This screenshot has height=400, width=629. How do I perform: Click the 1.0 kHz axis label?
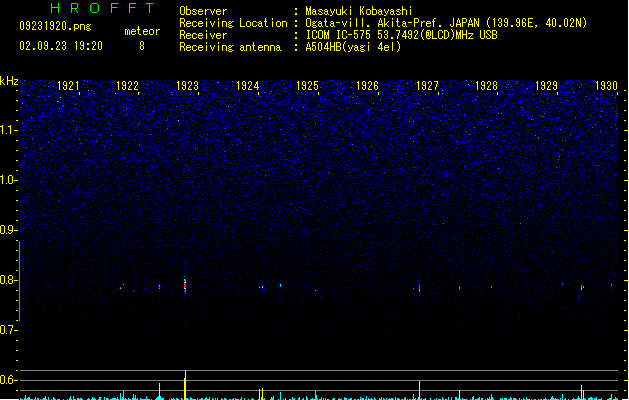coord(9,180)
